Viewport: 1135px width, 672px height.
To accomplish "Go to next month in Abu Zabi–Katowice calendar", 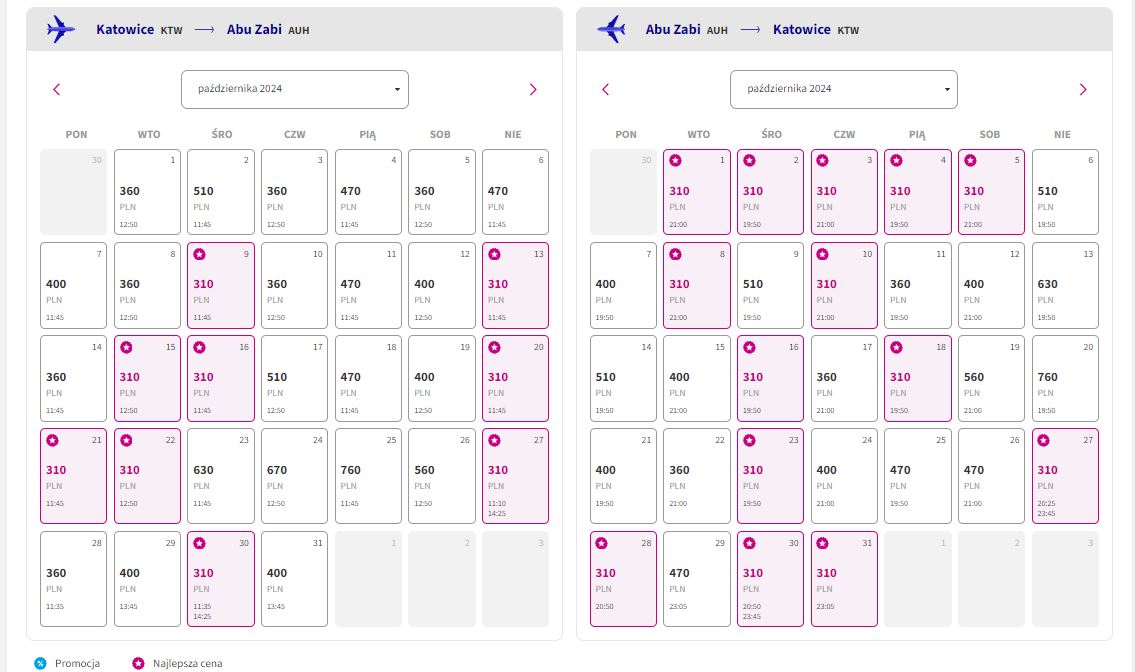I will (1083, 89).
